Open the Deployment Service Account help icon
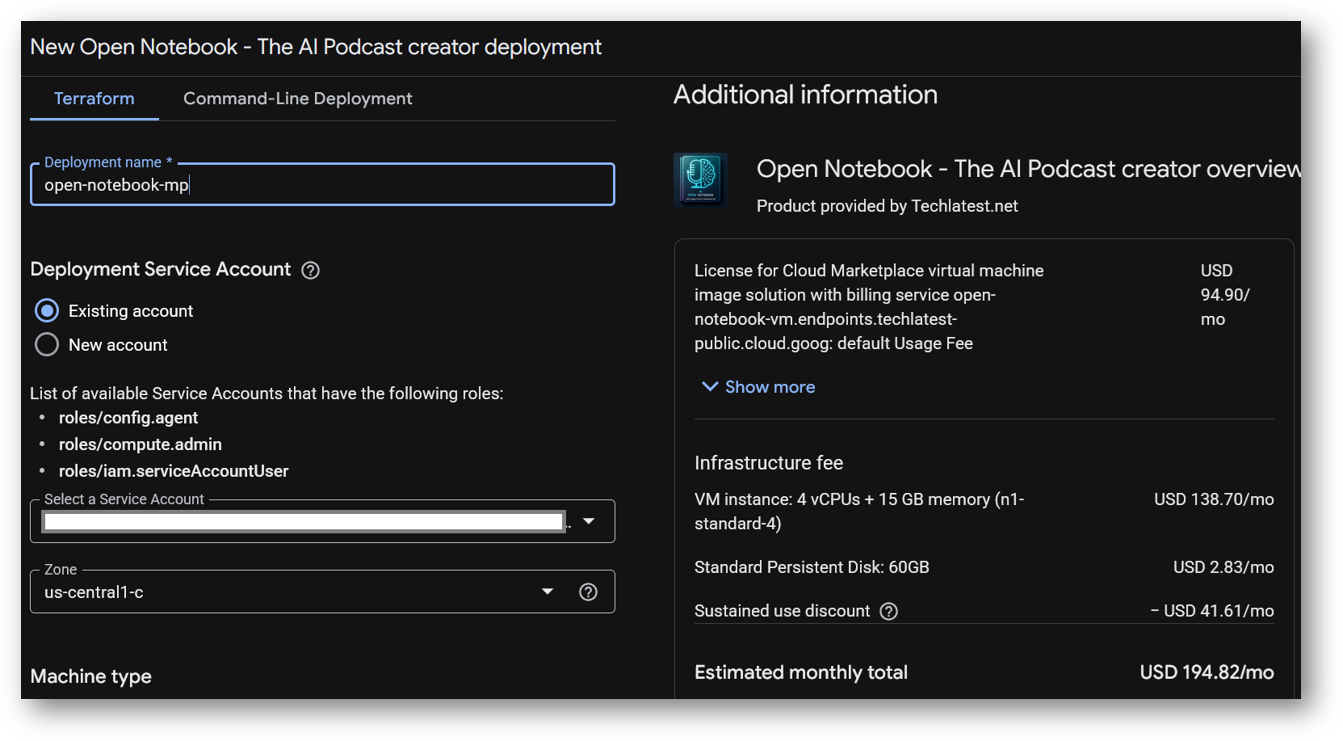The image size is (1343, 741). (311, 270)
